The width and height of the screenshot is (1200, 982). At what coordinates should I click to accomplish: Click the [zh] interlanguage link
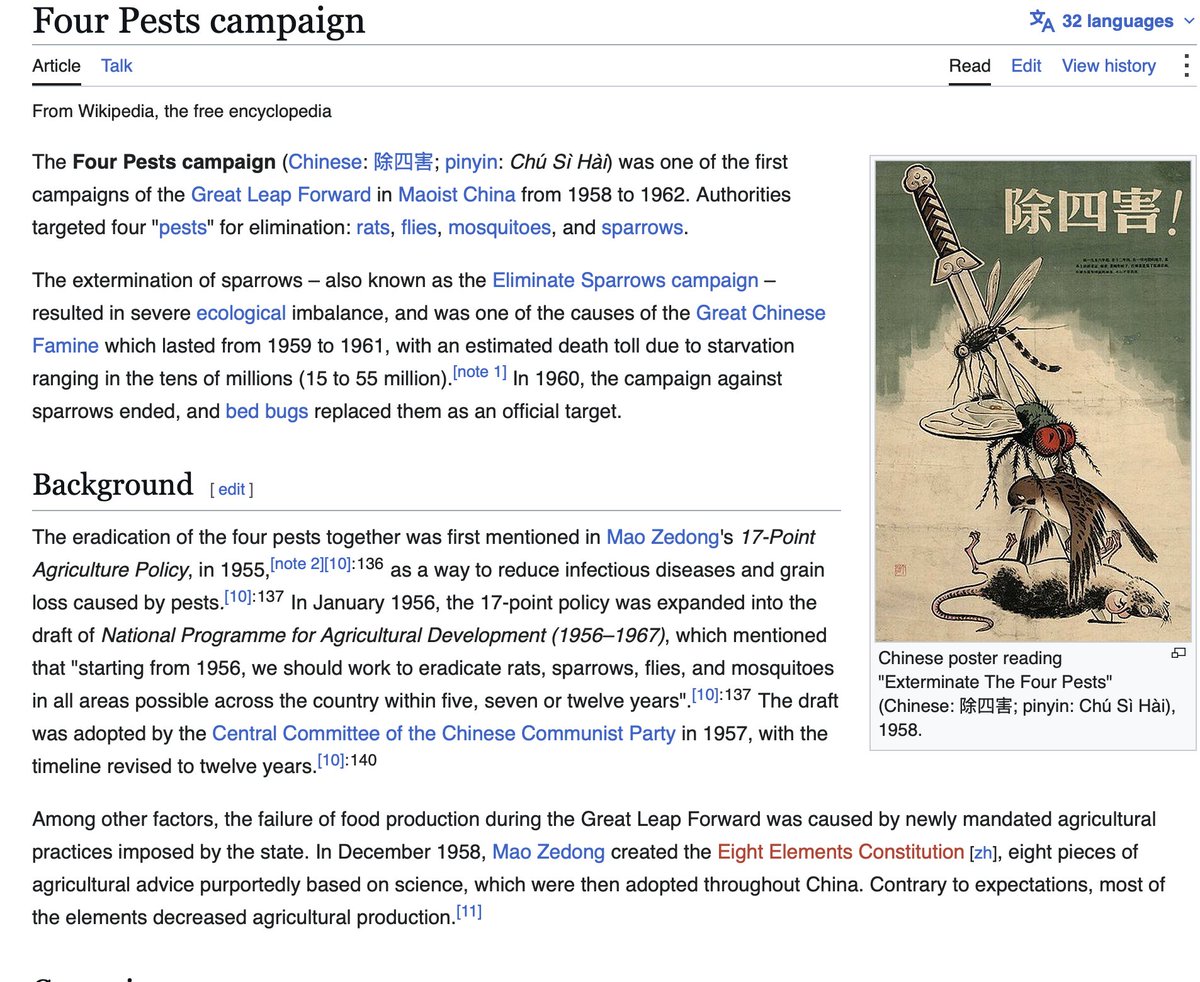pyautogui.click(x=984, y=854)
